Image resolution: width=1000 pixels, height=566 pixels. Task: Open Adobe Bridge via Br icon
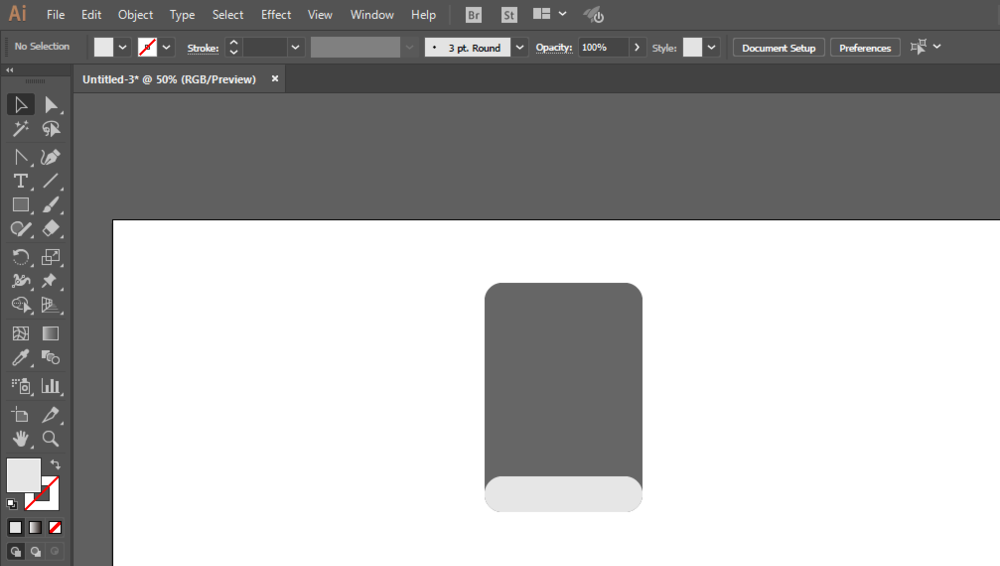point(473,15)
